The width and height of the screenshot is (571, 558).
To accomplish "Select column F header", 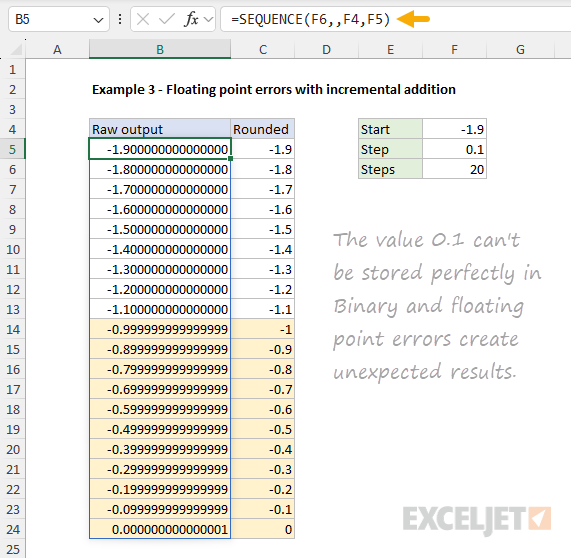I will pyautogui.click(x=454, y=50).
